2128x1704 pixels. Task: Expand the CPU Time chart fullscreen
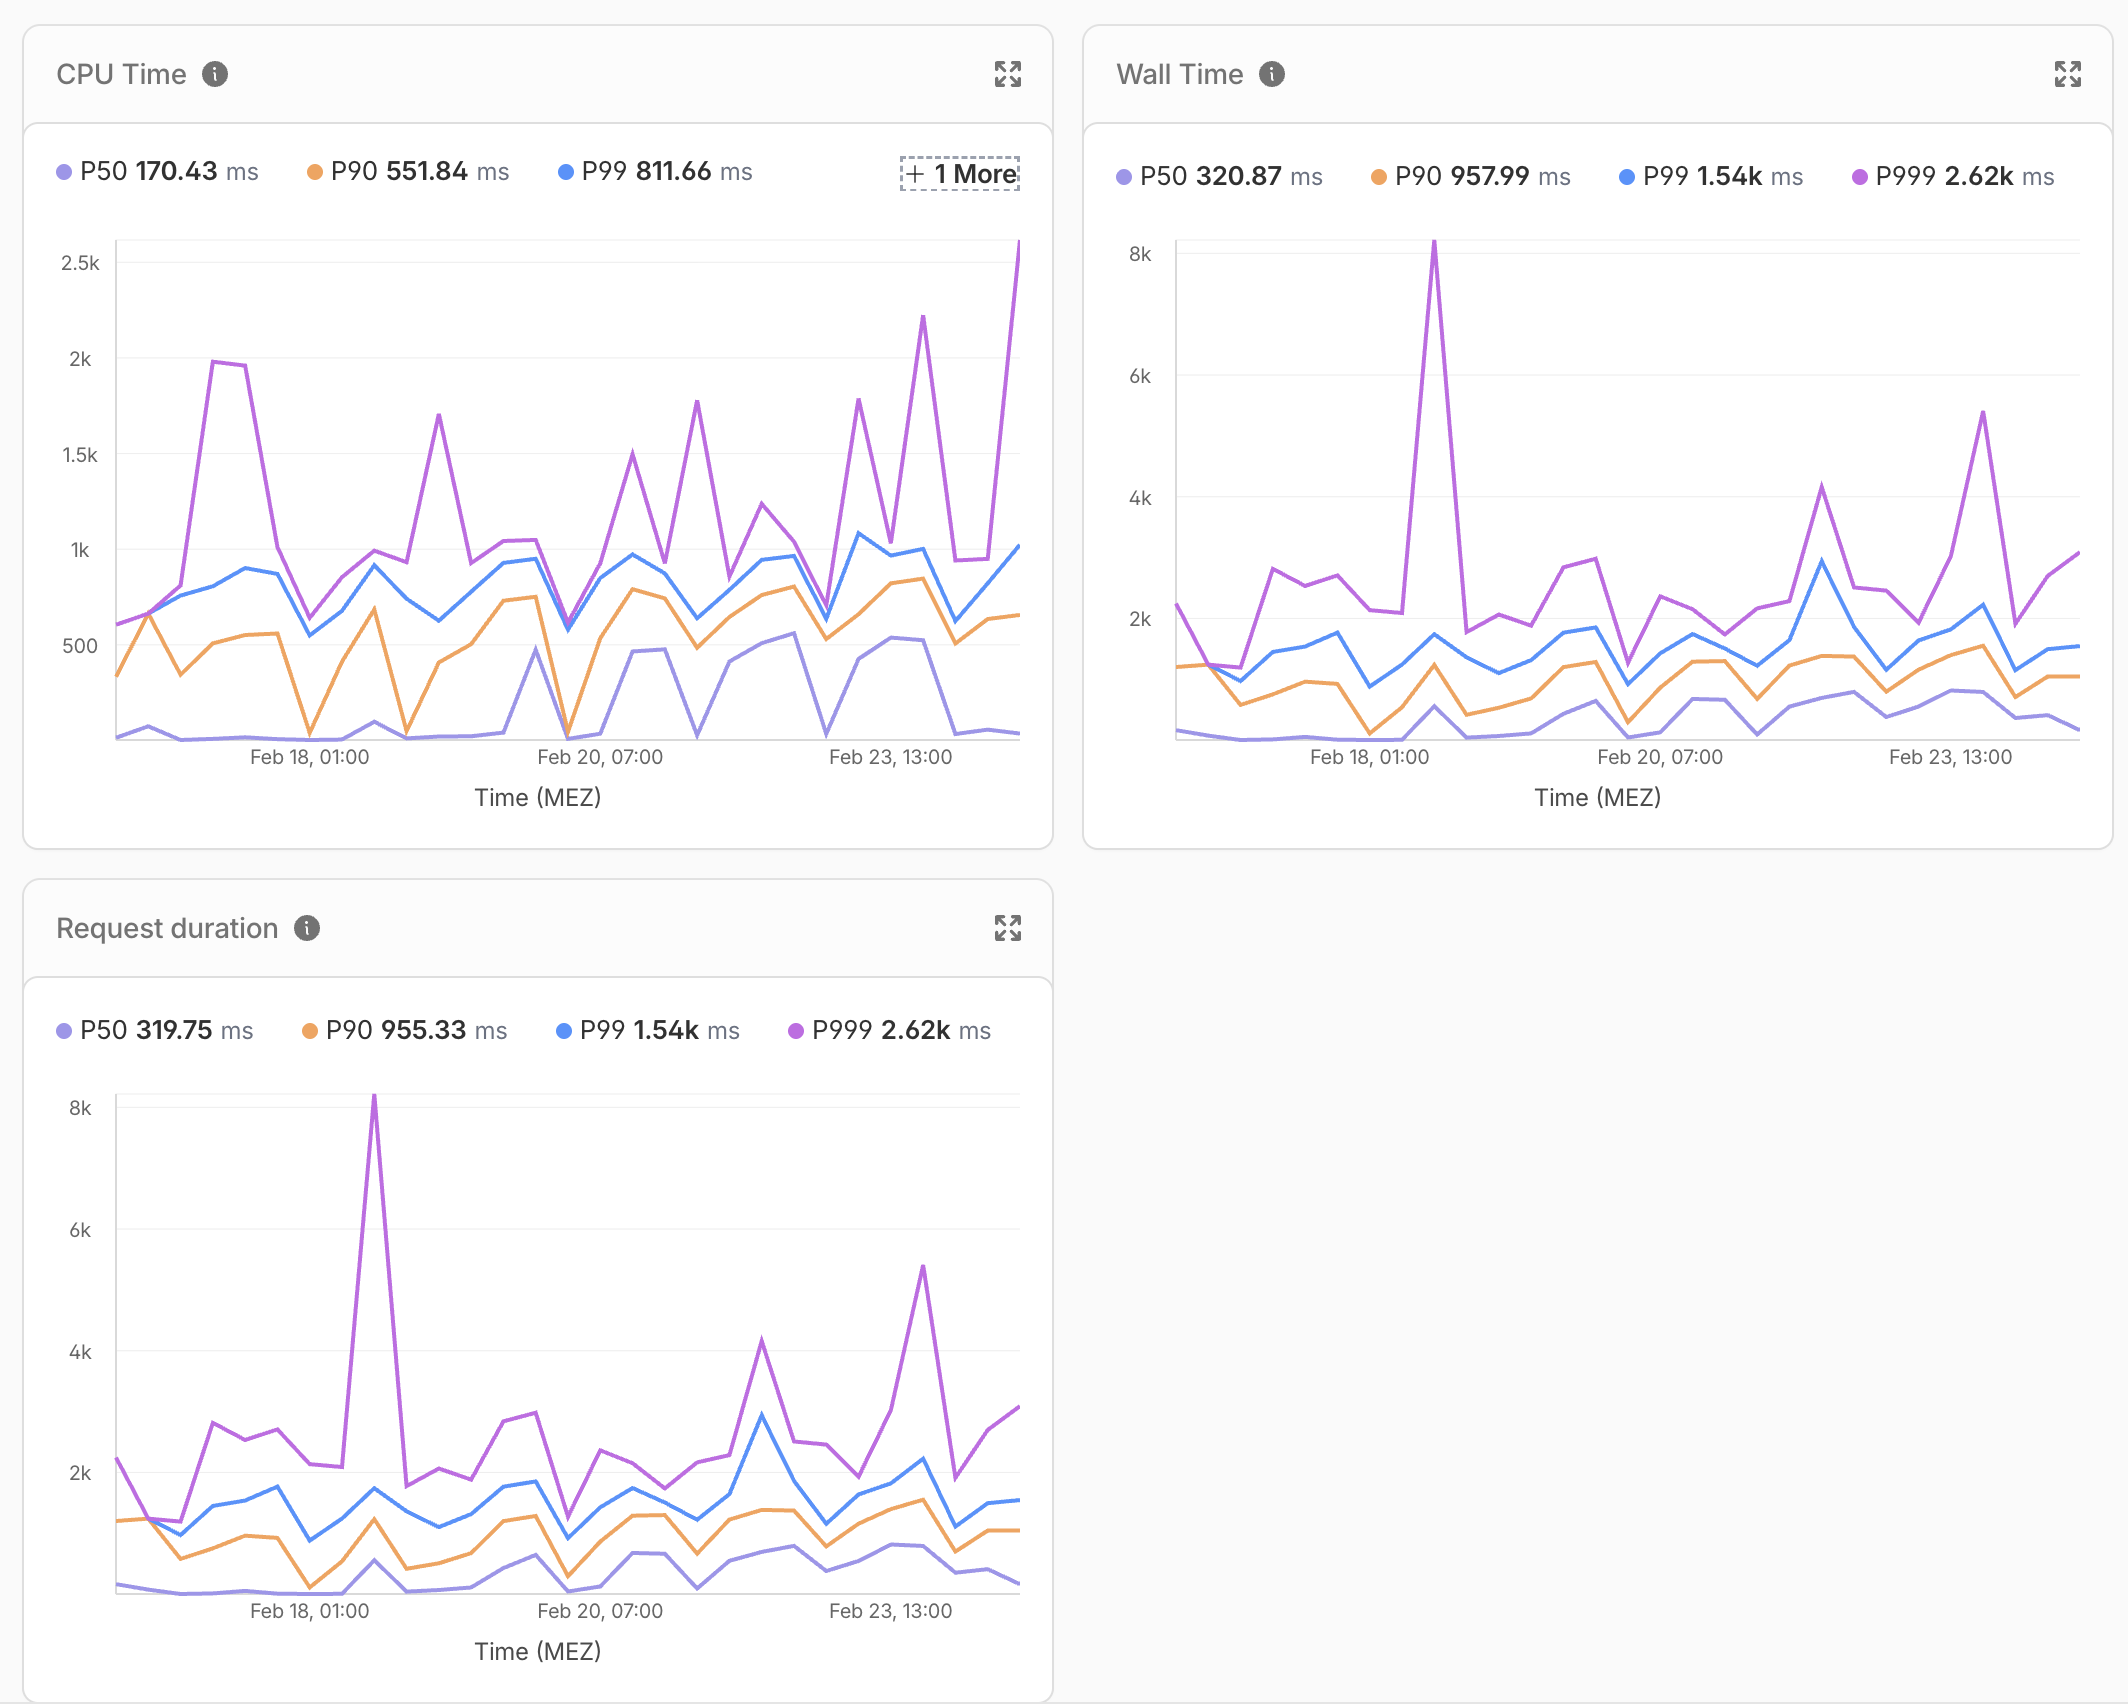1007,74
